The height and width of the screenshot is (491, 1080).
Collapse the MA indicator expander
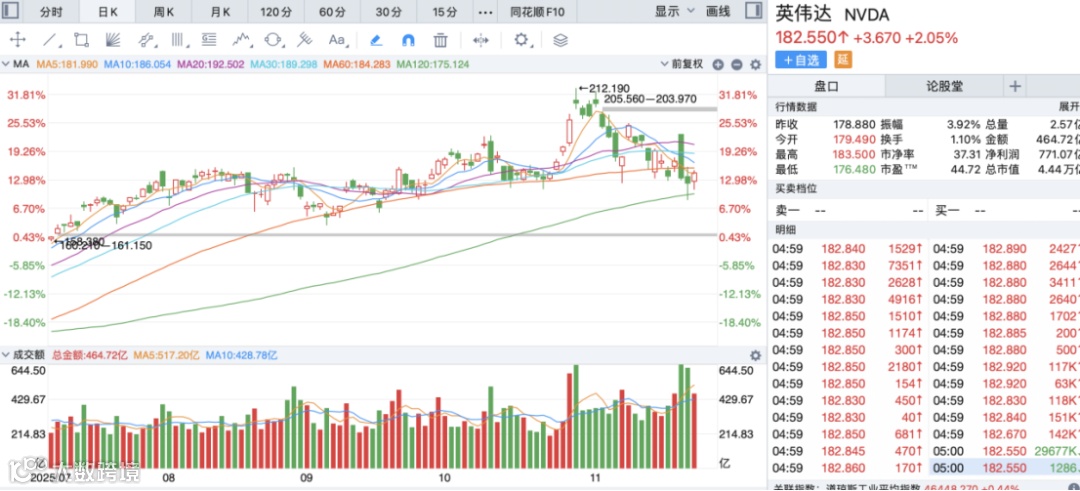[x=6, y=65]
